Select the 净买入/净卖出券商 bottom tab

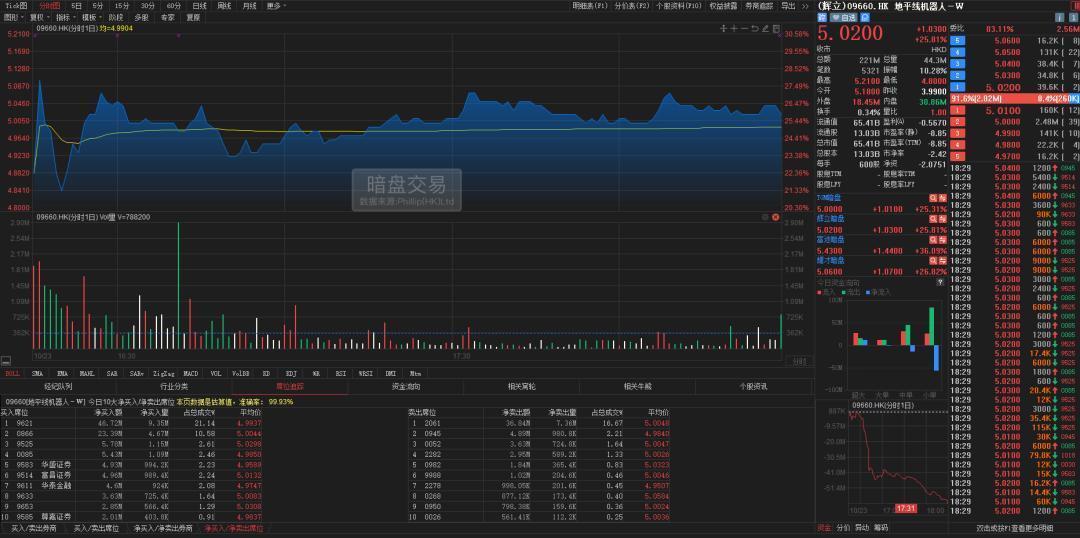[163, 528]
